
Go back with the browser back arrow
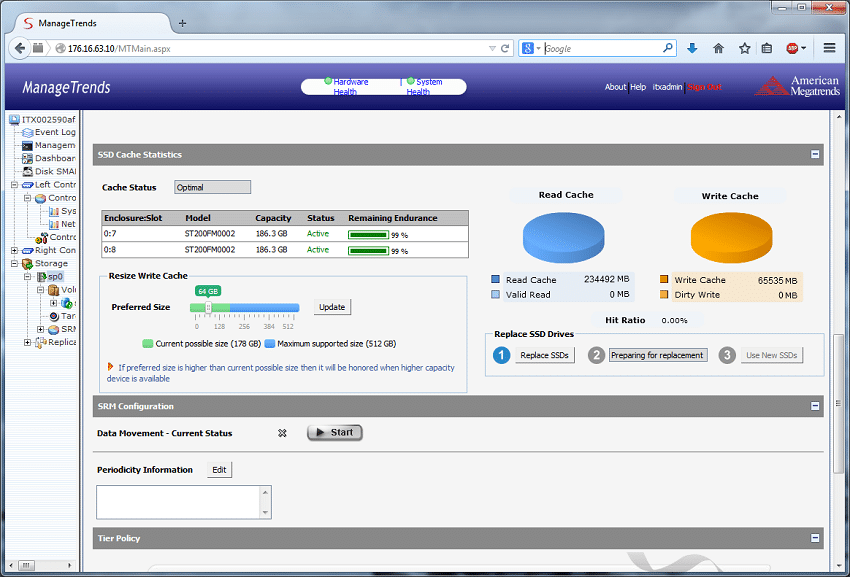pos(20,48)
